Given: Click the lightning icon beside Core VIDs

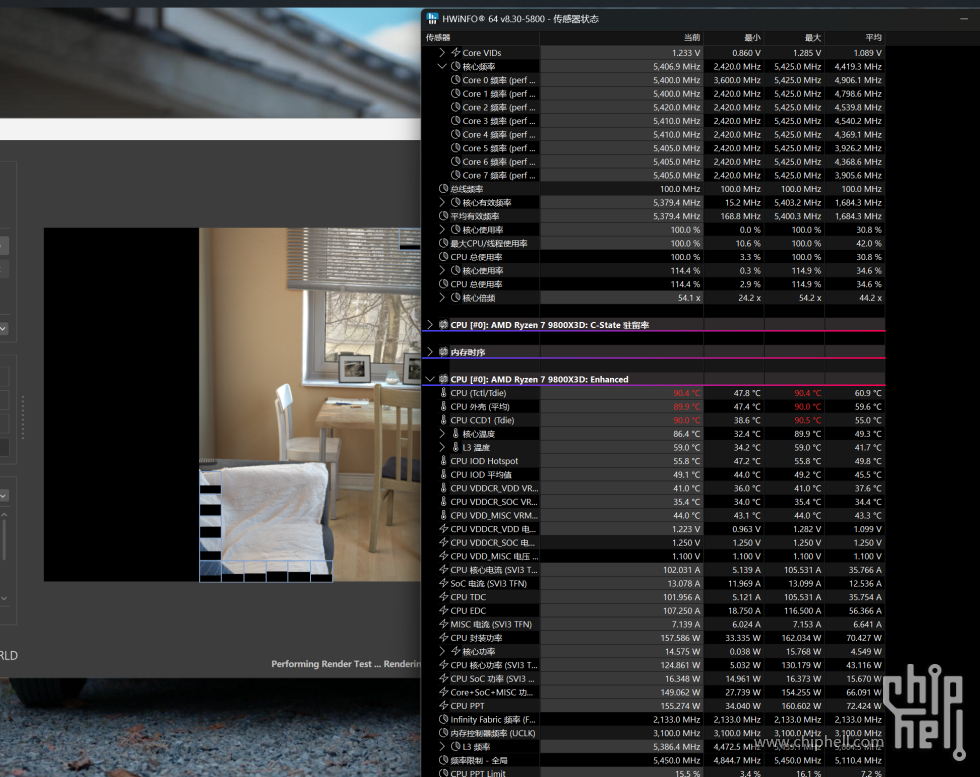Looking at the screenshot, I should 456,53.
